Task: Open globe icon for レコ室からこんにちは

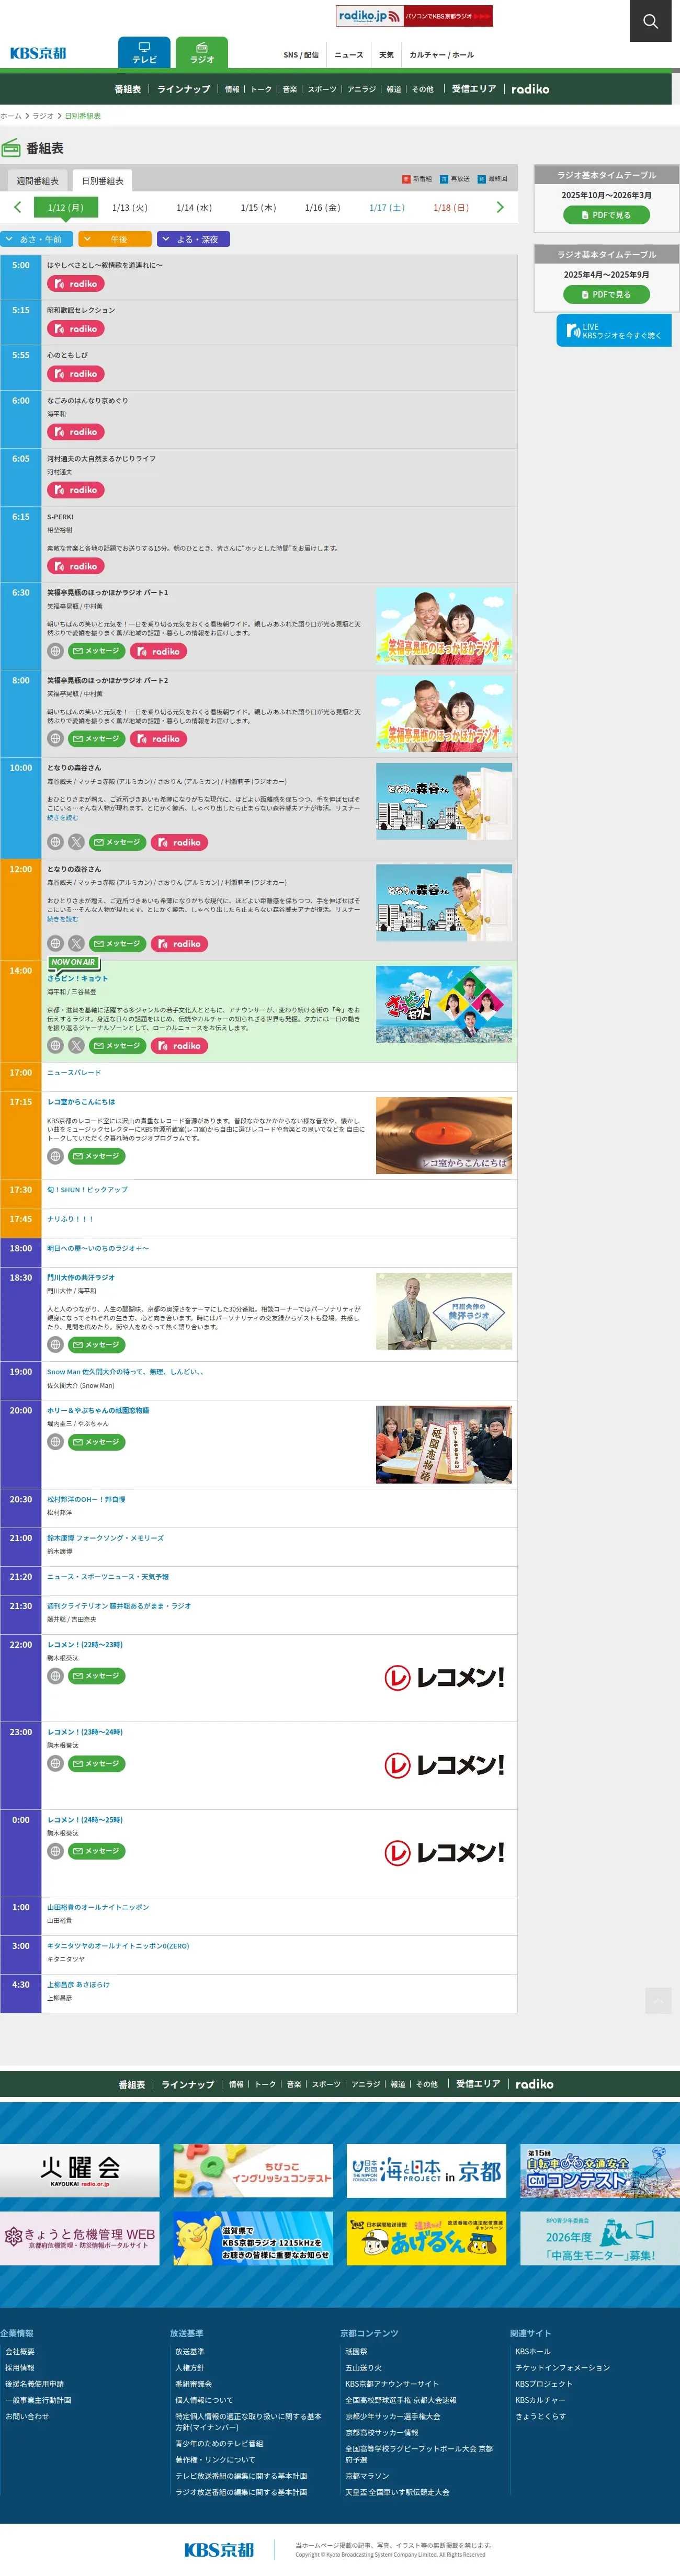Action: coord(56,1156)
